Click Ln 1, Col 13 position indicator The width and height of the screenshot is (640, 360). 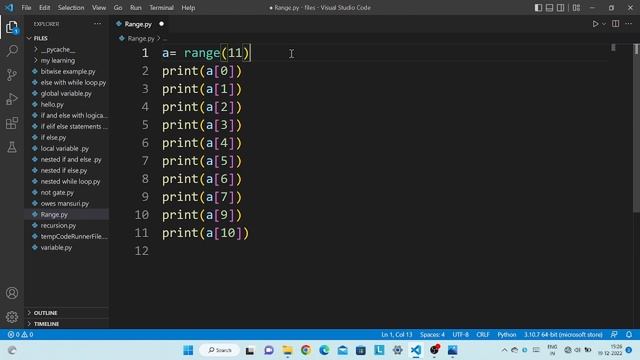tap(396, 334)
